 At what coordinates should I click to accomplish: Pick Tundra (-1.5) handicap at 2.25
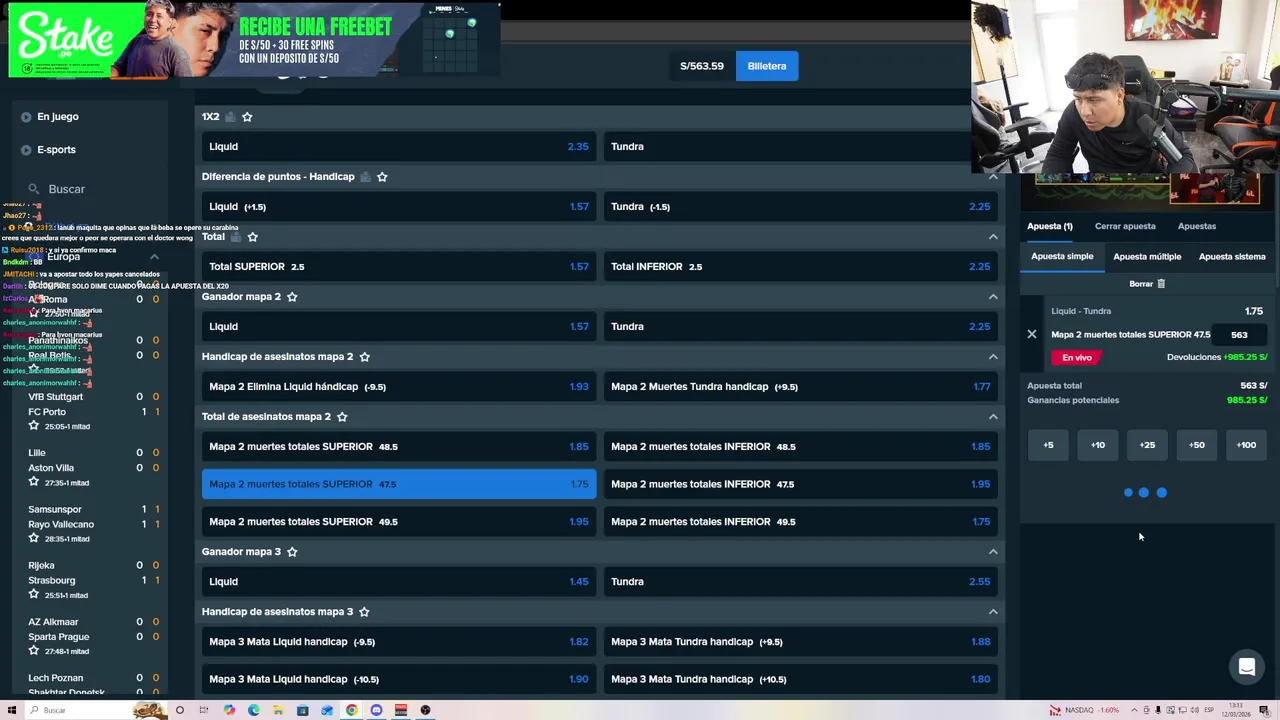[x=800, y=207]
